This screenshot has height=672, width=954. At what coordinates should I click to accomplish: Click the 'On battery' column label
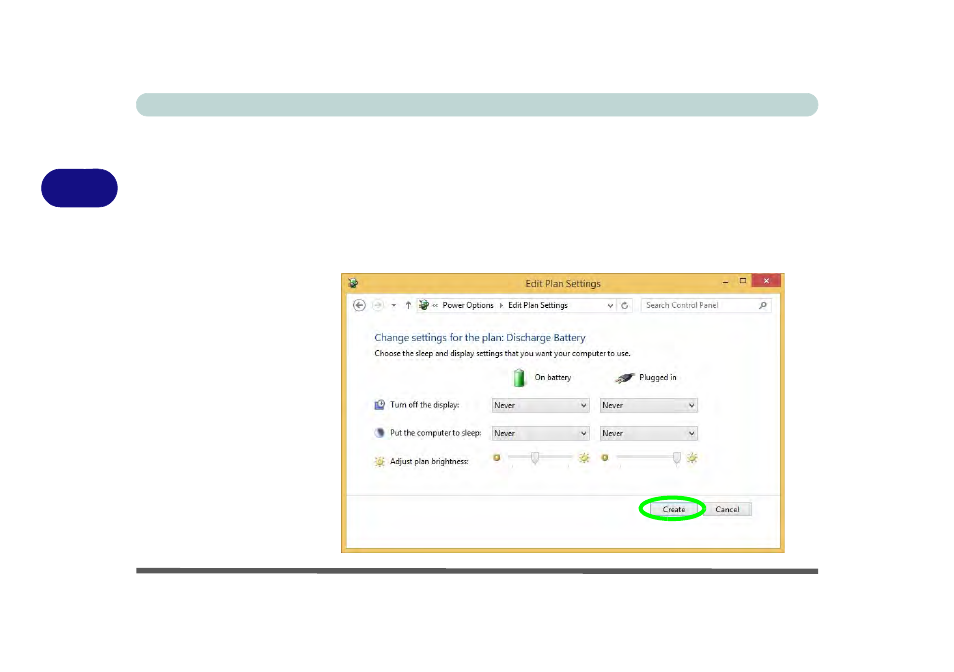[x=552, y=378]
